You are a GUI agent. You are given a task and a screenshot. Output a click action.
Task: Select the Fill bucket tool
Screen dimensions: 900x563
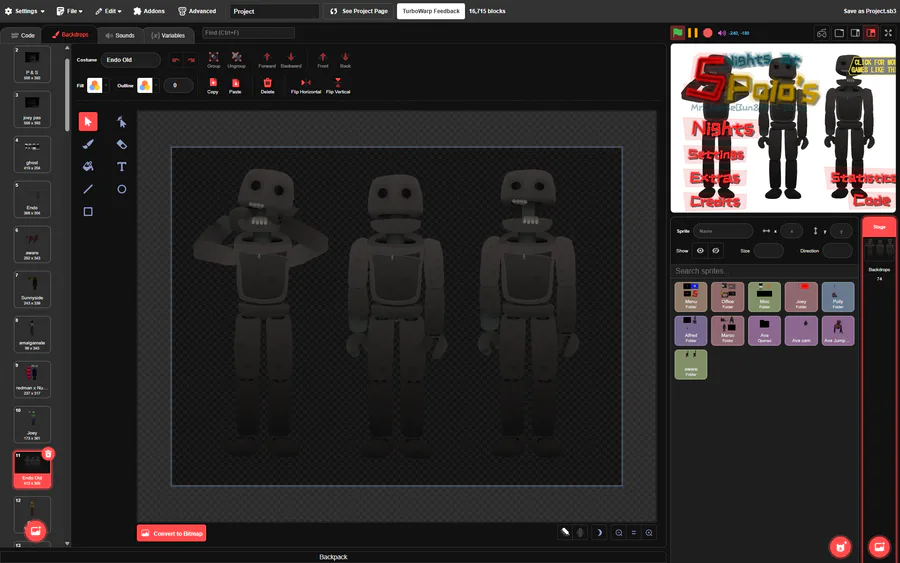pyautogui.click(x=88, y=166)
